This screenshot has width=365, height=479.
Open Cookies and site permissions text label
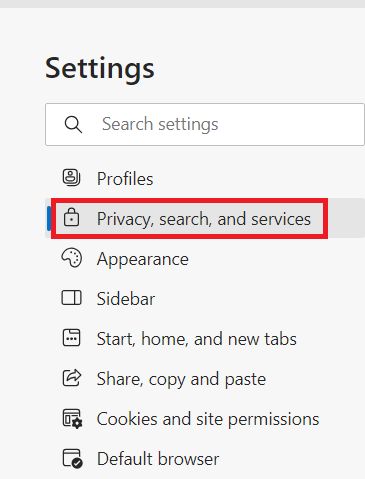pyautogui.click(x=208, y=419)
